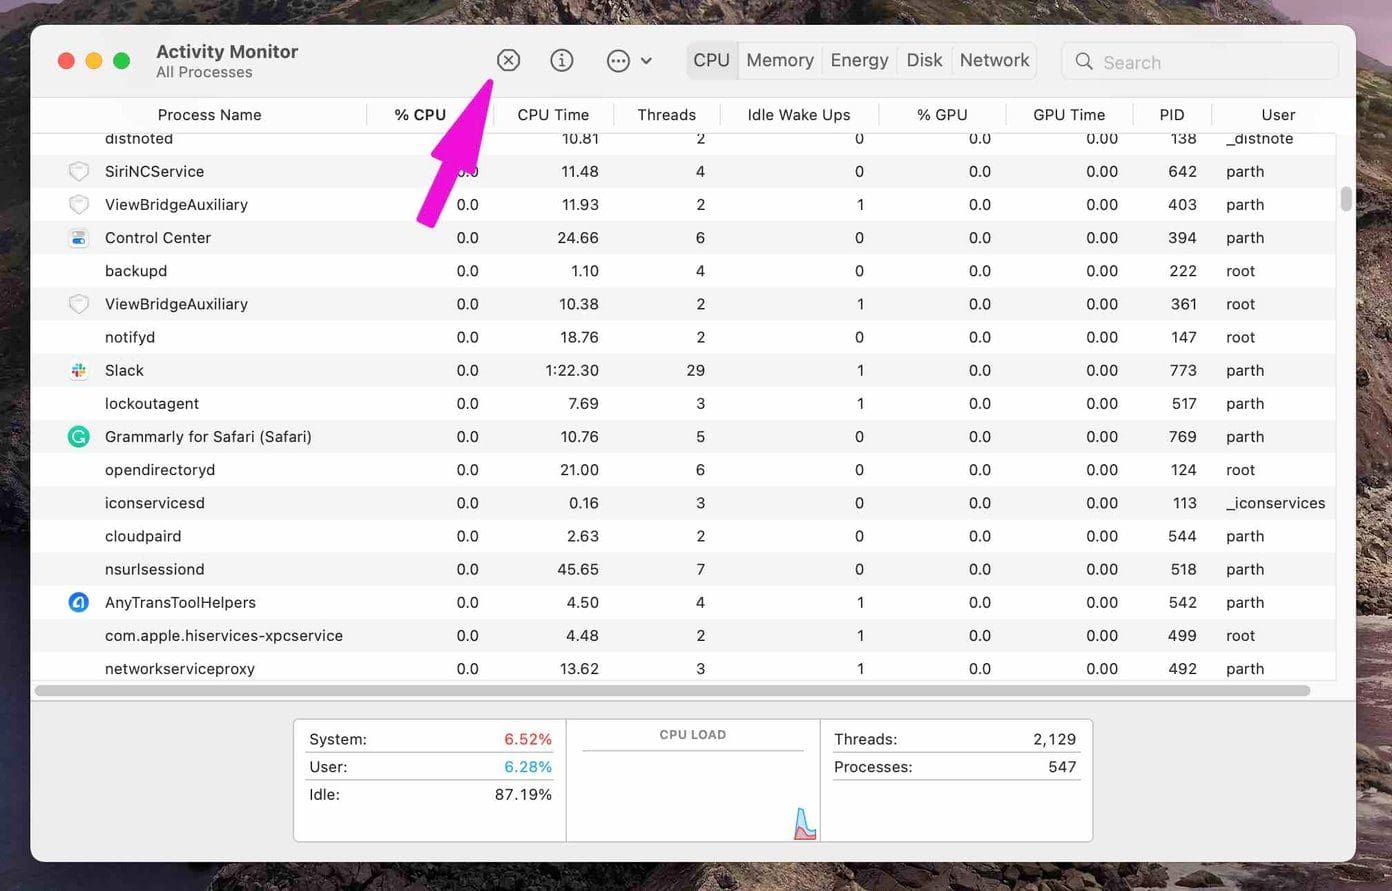Select the notifyd process row
Viewport: 1392px width, 891px height.
683,337
